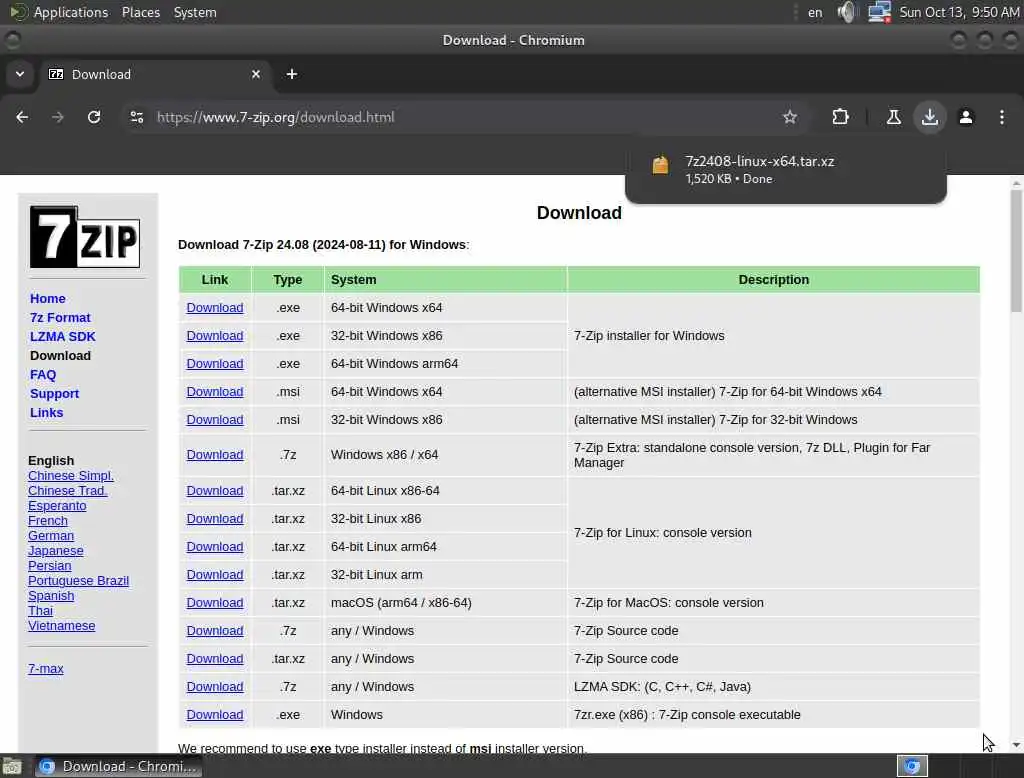Open the profile avatar menu
The width and height of the screenshot is (1024, 778).
(x=965, y=118)
